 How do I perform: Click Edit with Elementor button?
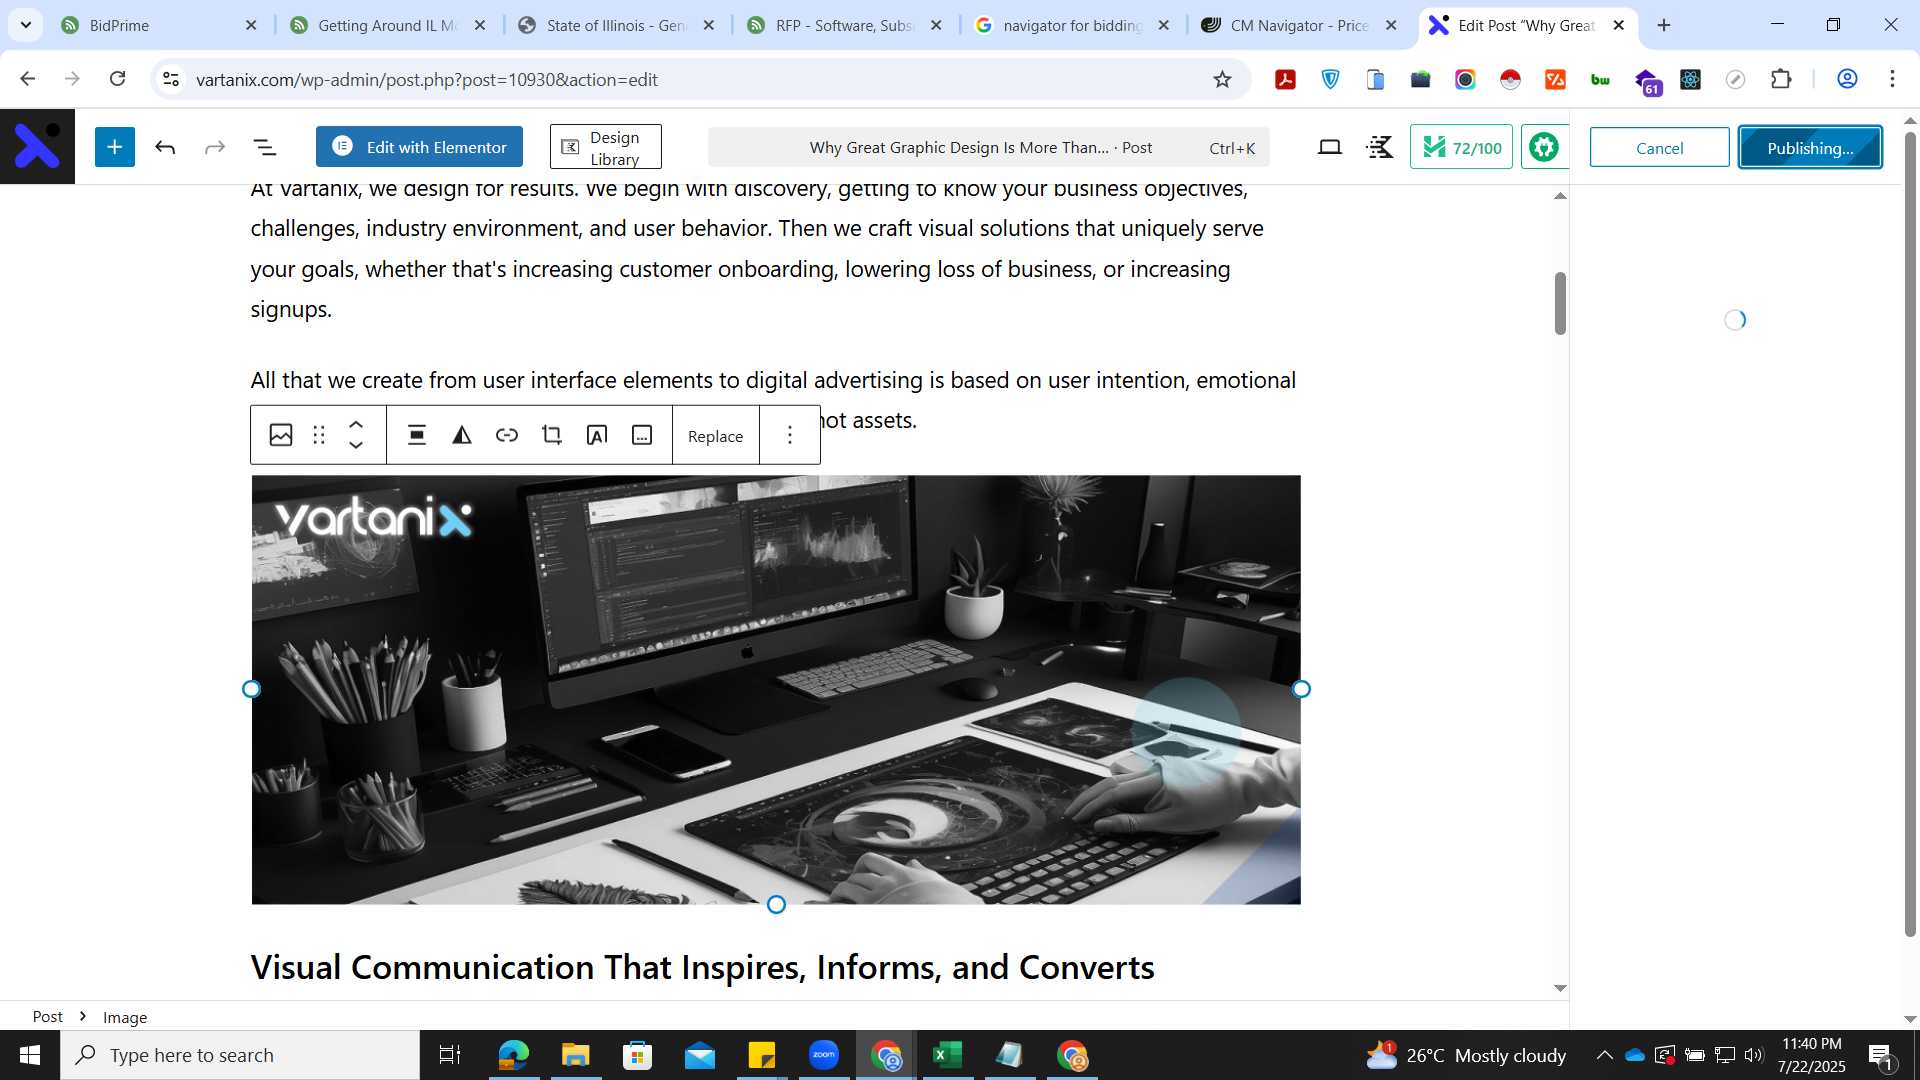point(419,147)
